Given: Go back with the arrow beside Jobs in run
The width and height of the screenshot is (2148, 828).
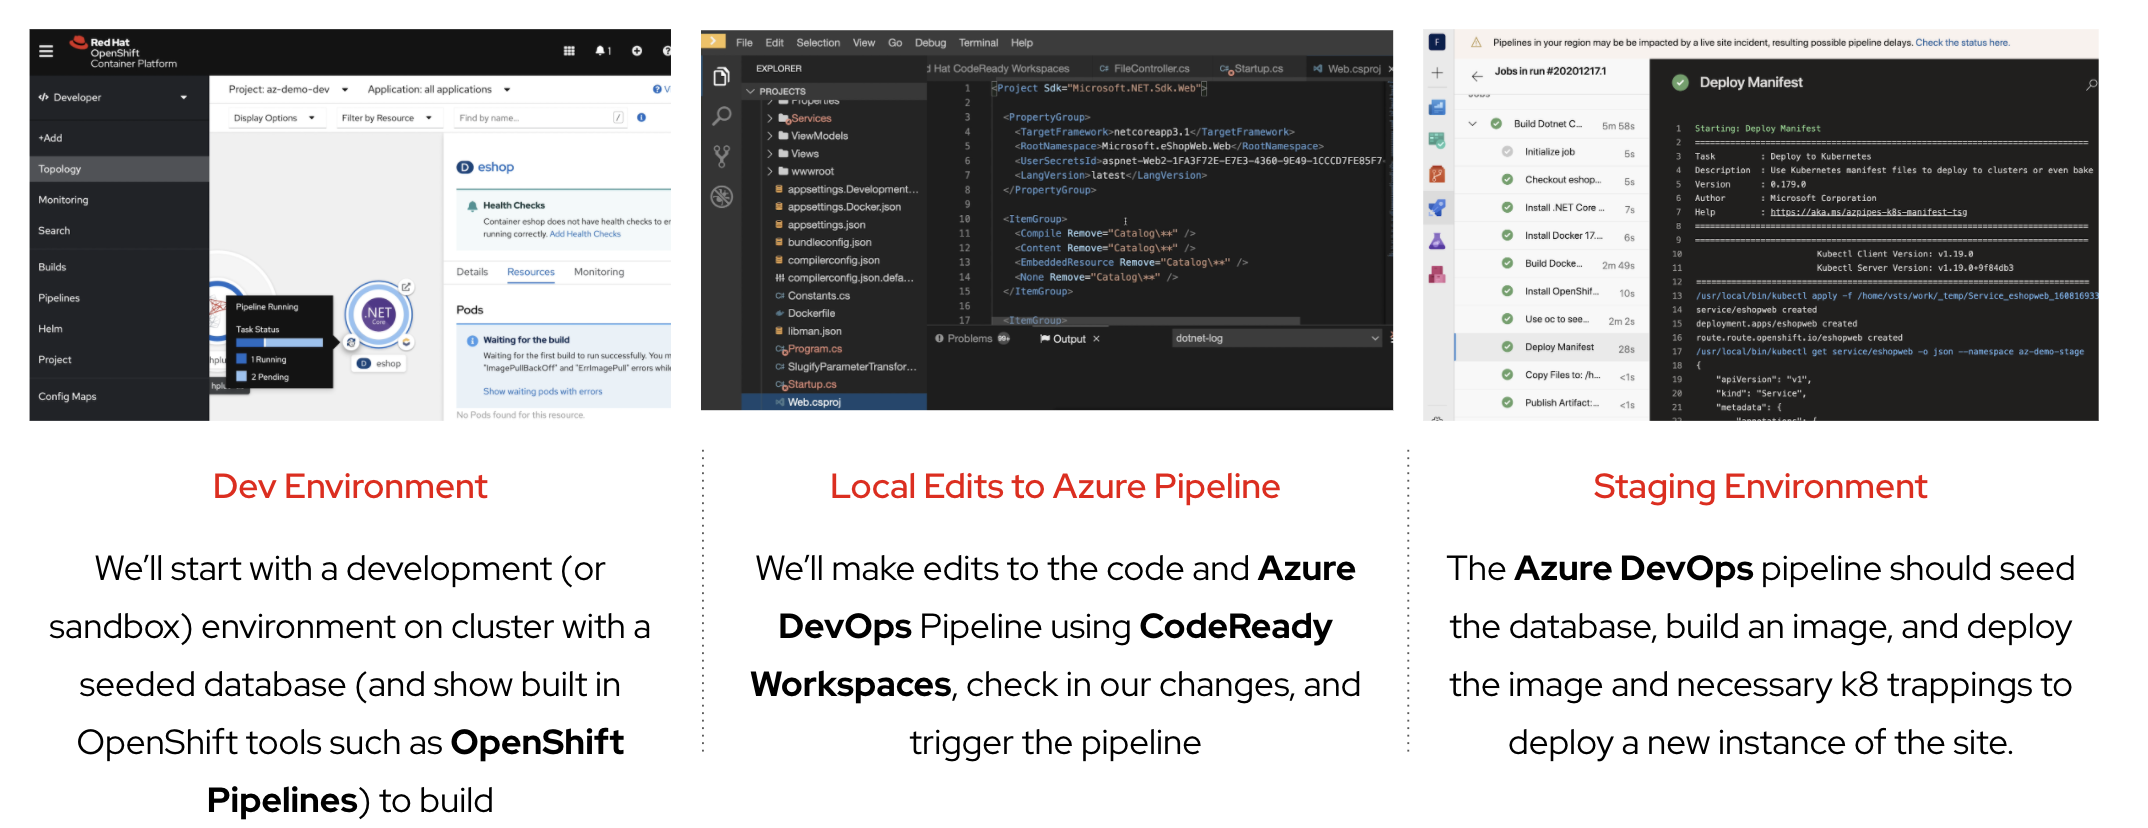Looking at the screenshot, I should 1477,76.
